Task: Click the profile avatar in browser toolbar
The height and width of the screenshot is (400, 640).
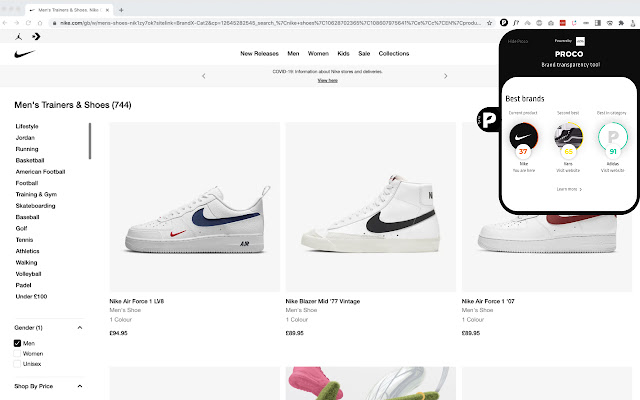Action: (x=633, y=23)
